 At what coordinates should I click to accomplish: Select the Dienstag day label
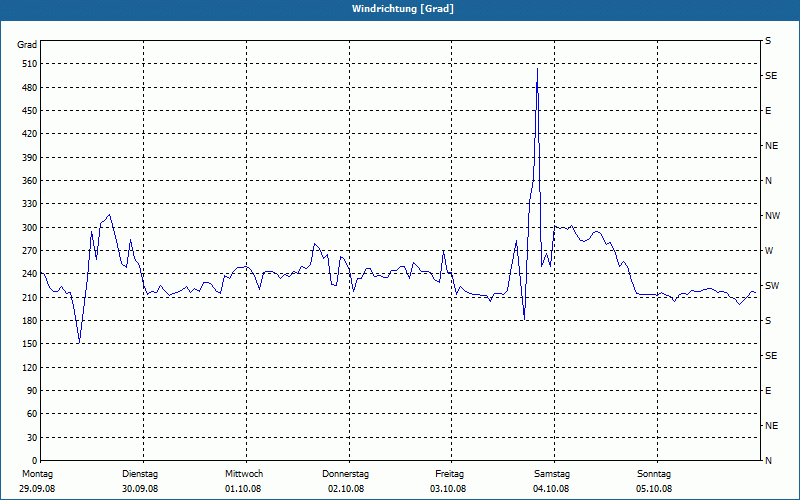click(140, 474)
